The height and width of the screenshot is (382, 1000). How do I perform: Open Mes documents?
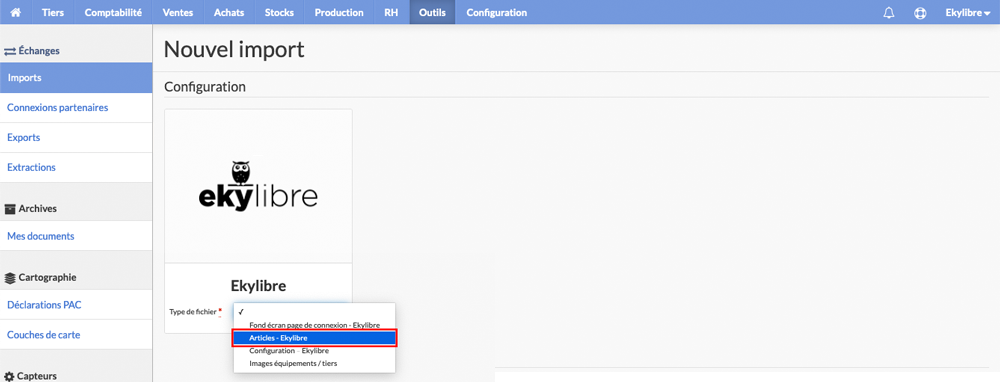[76, 236]
